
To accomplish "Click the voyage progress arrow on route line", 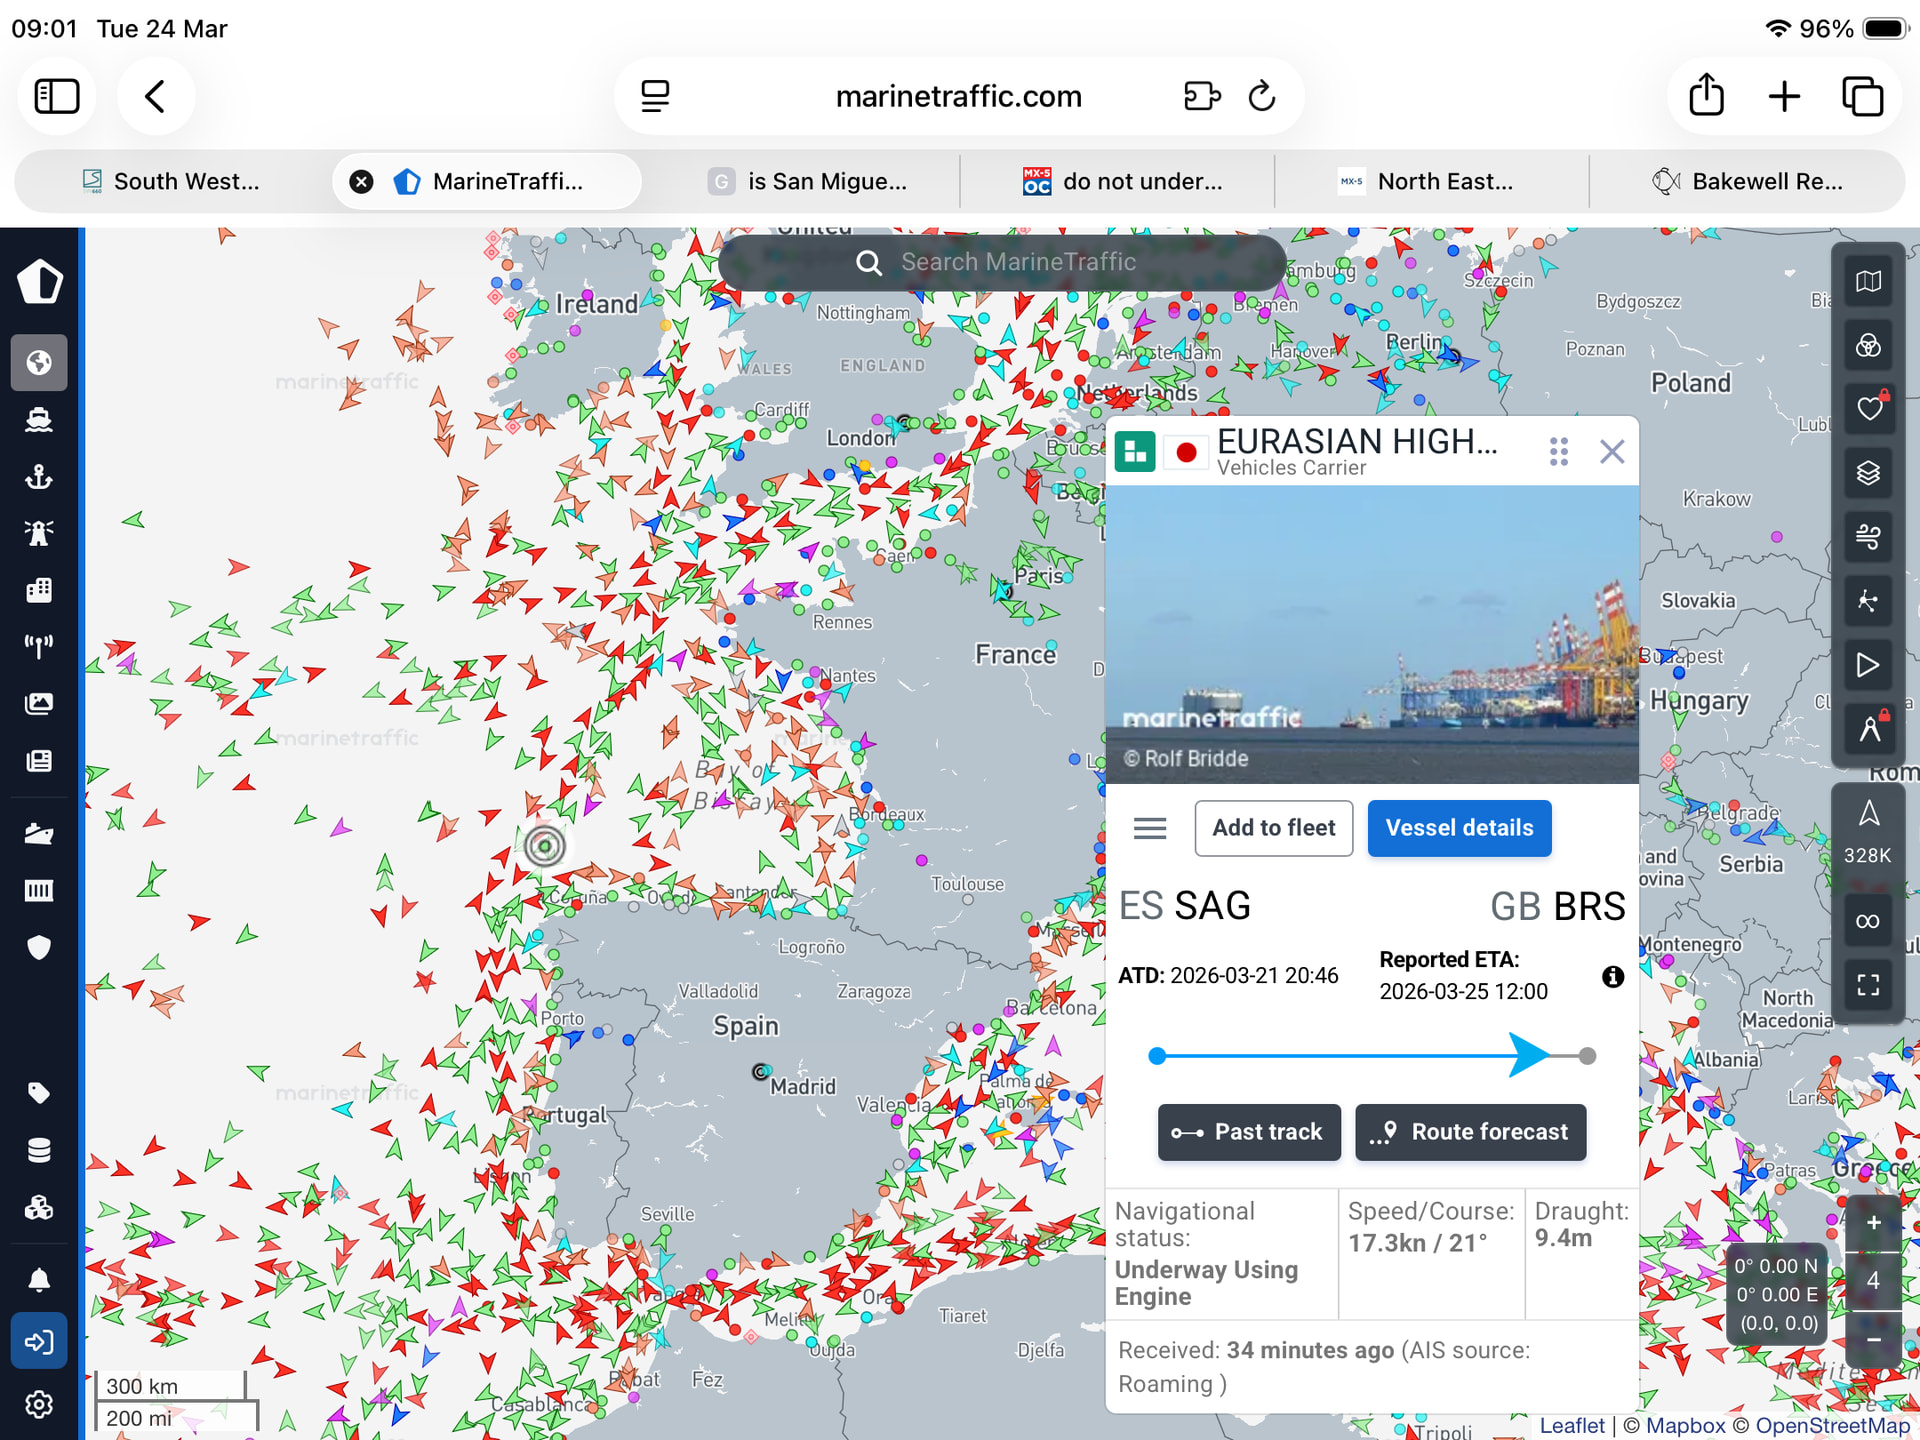I will coord(1528,1055).
